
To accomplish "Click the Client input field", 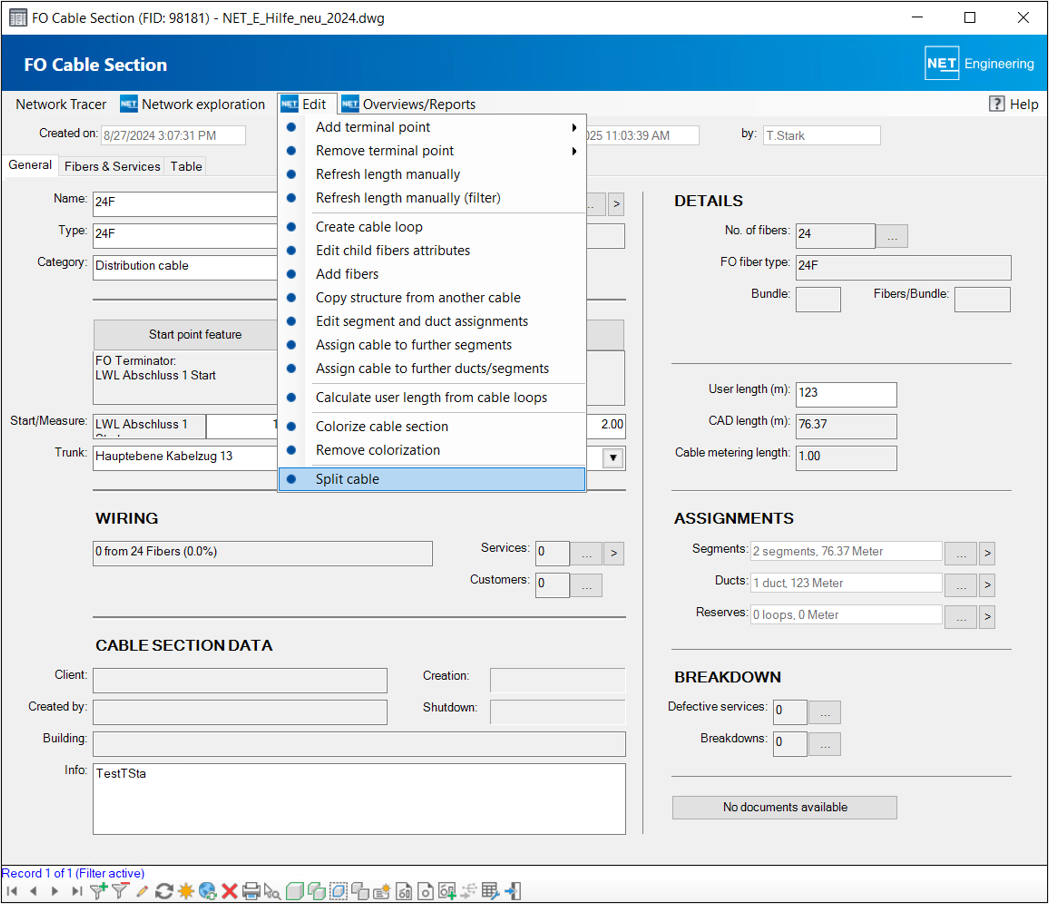I will pos(240,681).
